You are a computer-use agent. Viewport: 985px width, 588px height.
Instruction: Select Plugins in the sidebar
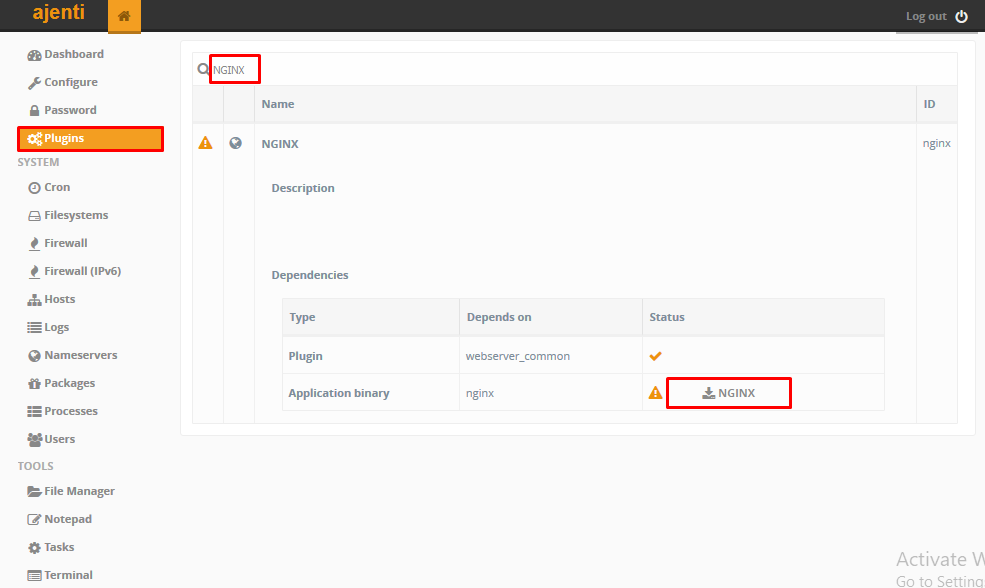coord(90,138)
